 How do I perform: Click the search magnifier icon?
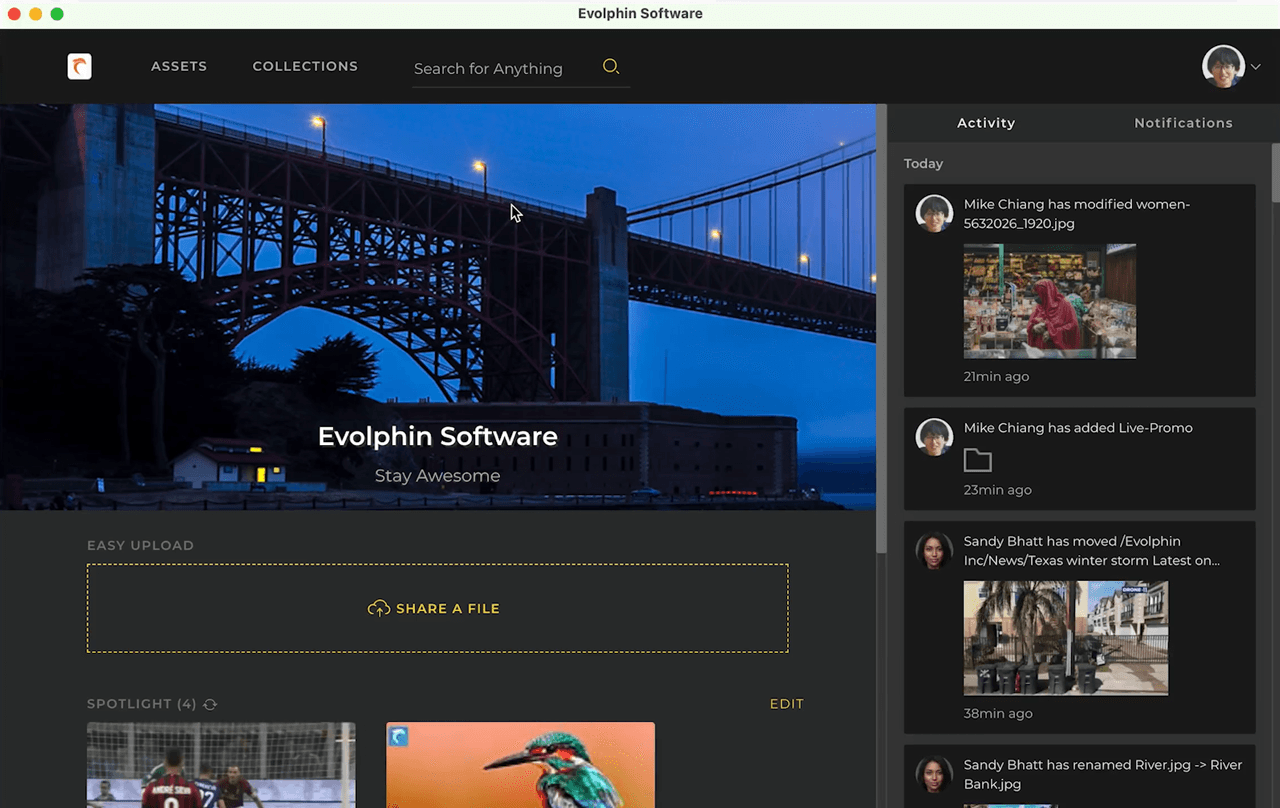click(x=611, y=67)
